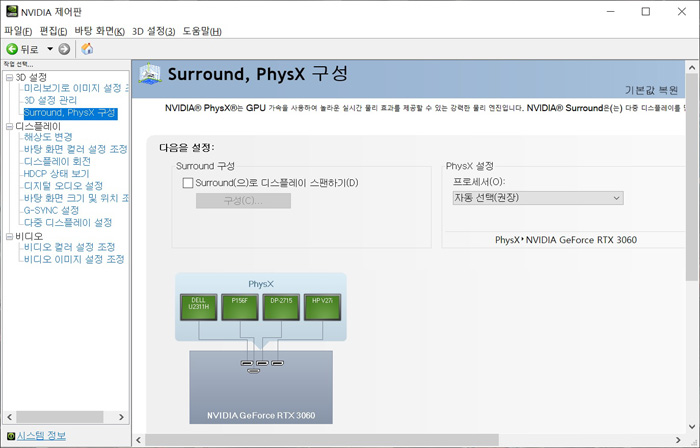The width and height of the screenshot is (700, 448).
Task: Open 디지털 오디오 설정 page
Action: (x=63, y=186)
